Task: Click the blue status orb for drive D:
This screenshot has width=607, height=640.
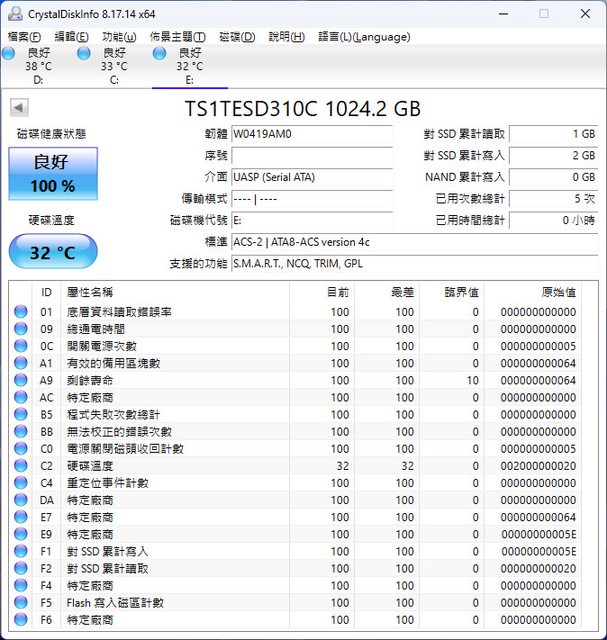Action: [9, 53]
